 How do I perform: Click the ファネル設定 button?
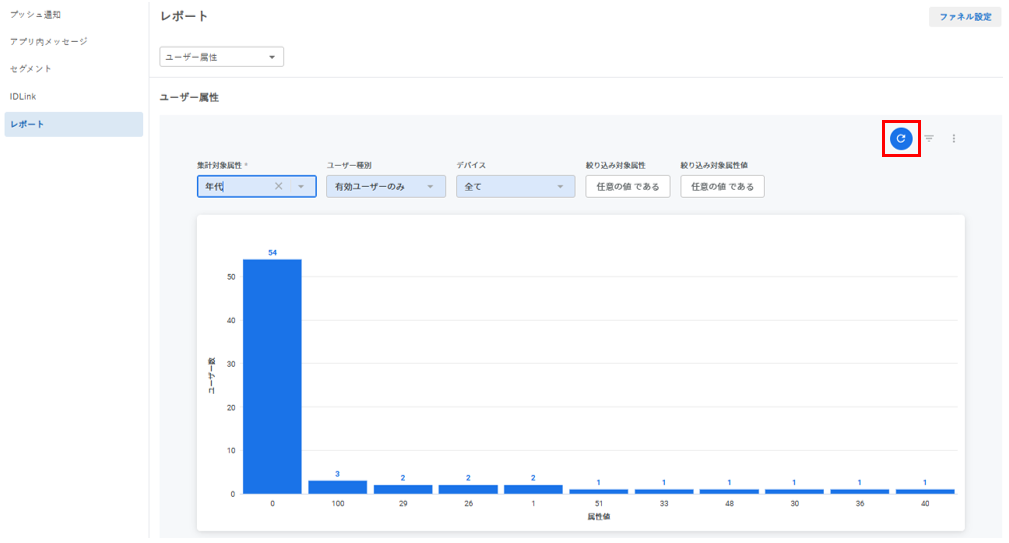click(x=965, y=17)
